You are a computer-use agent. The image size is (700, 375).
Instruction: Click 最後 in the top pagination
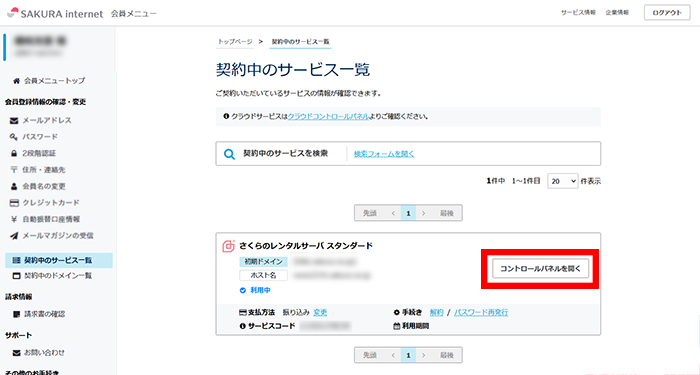pyautogui.click(x=447, y=213)
